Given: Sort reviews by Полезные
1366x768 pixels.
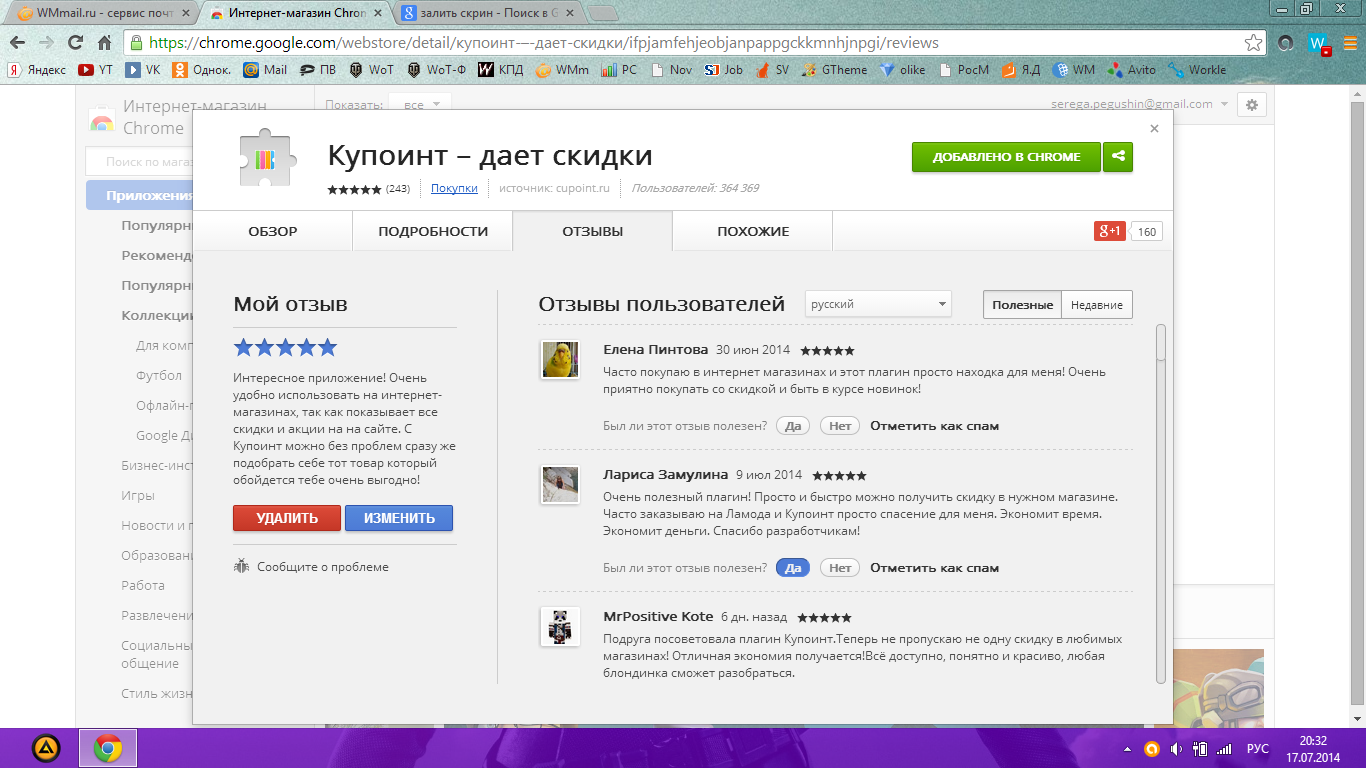Looking at the screenshot, I should tap(1022, 305).
